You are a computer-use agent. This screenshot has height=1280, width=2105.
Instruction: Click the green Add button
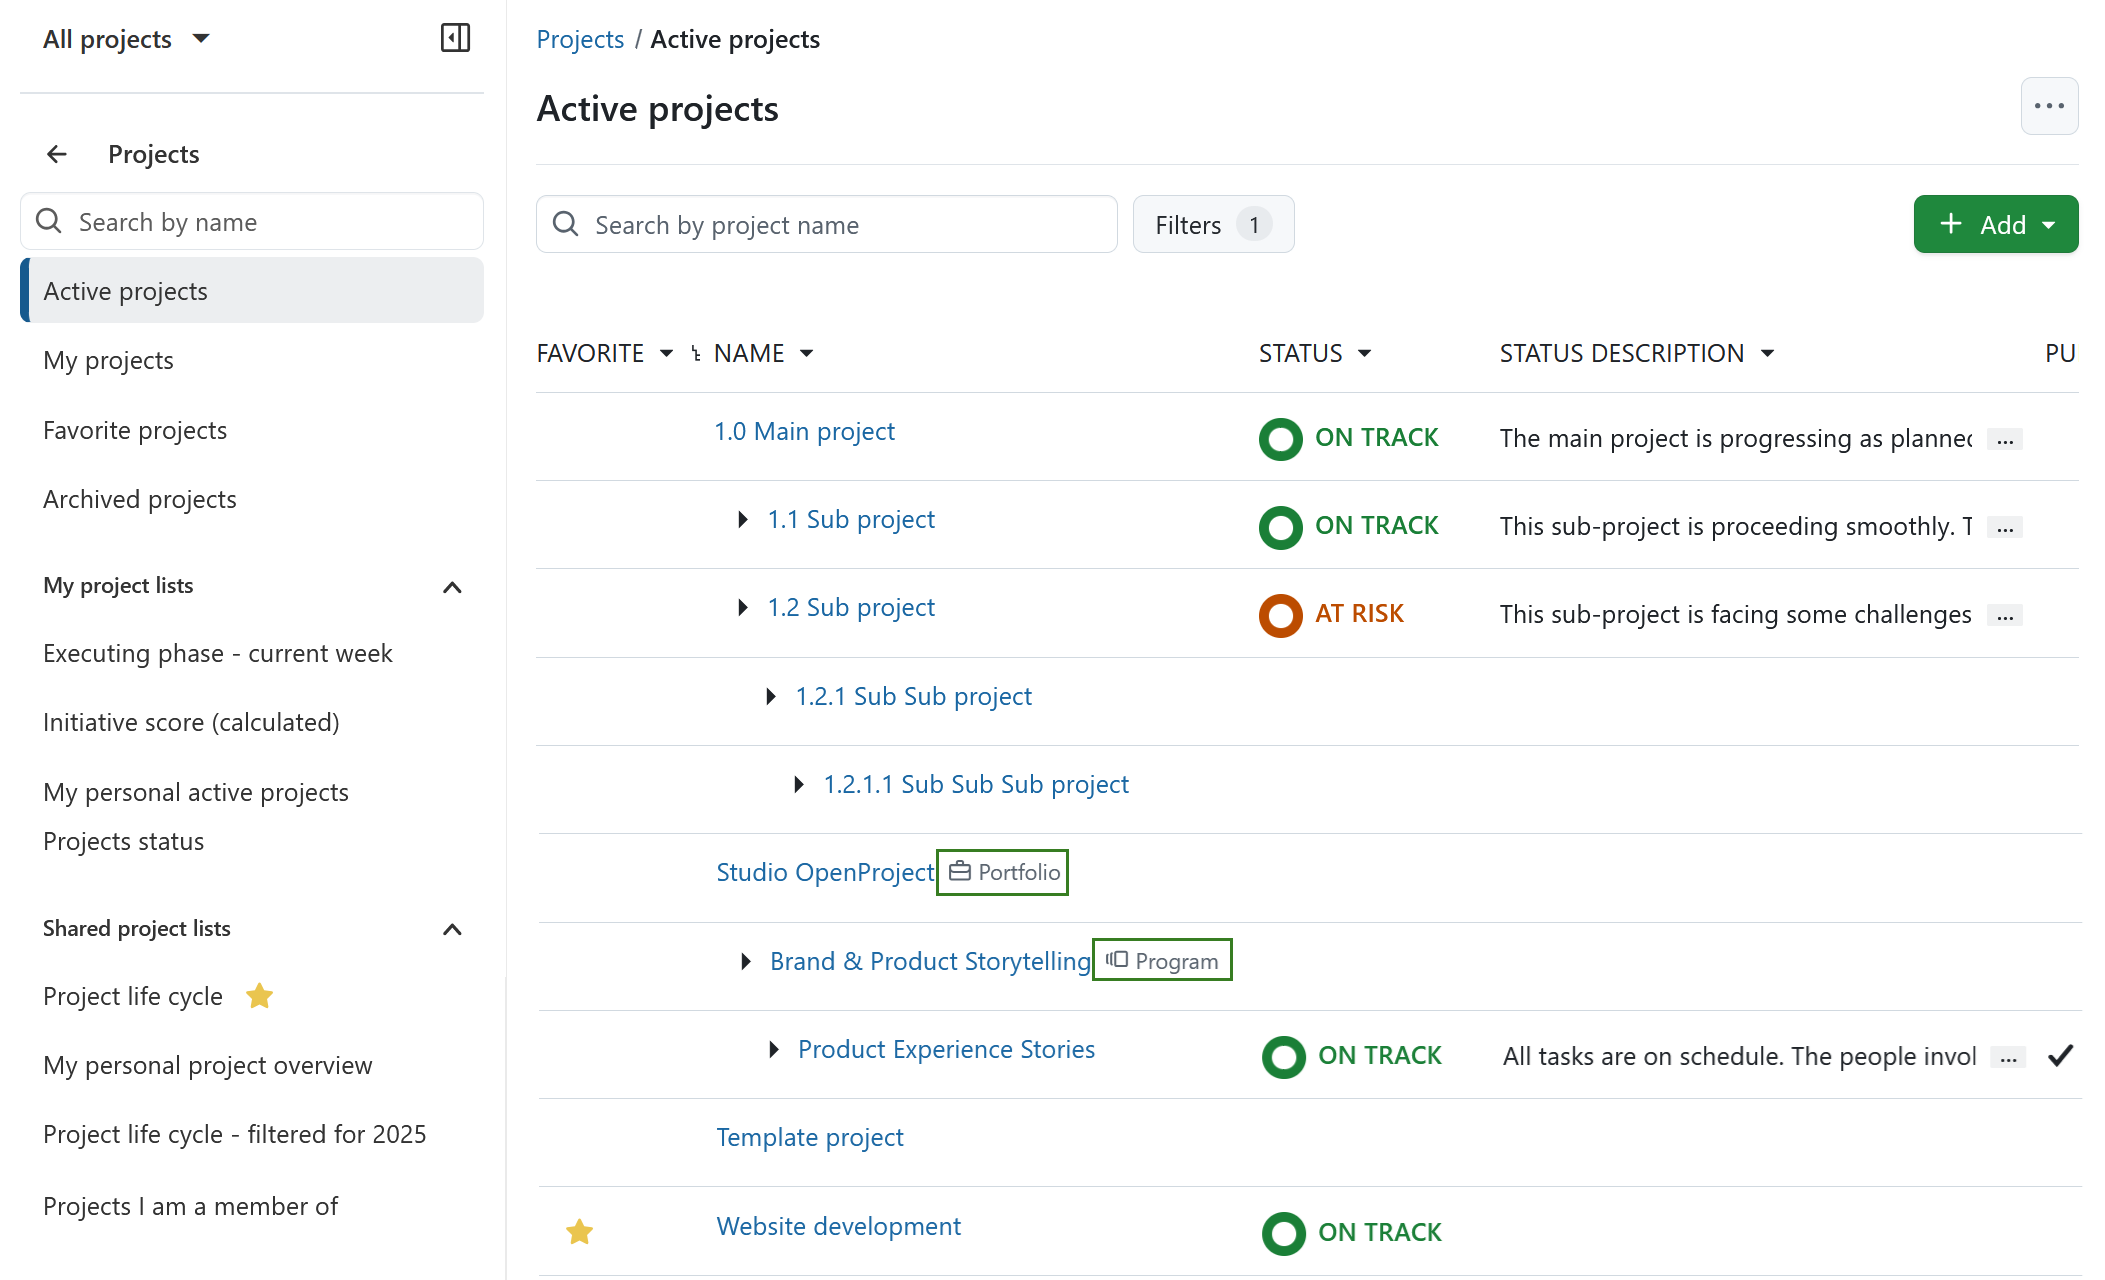tap(1995, 224)
